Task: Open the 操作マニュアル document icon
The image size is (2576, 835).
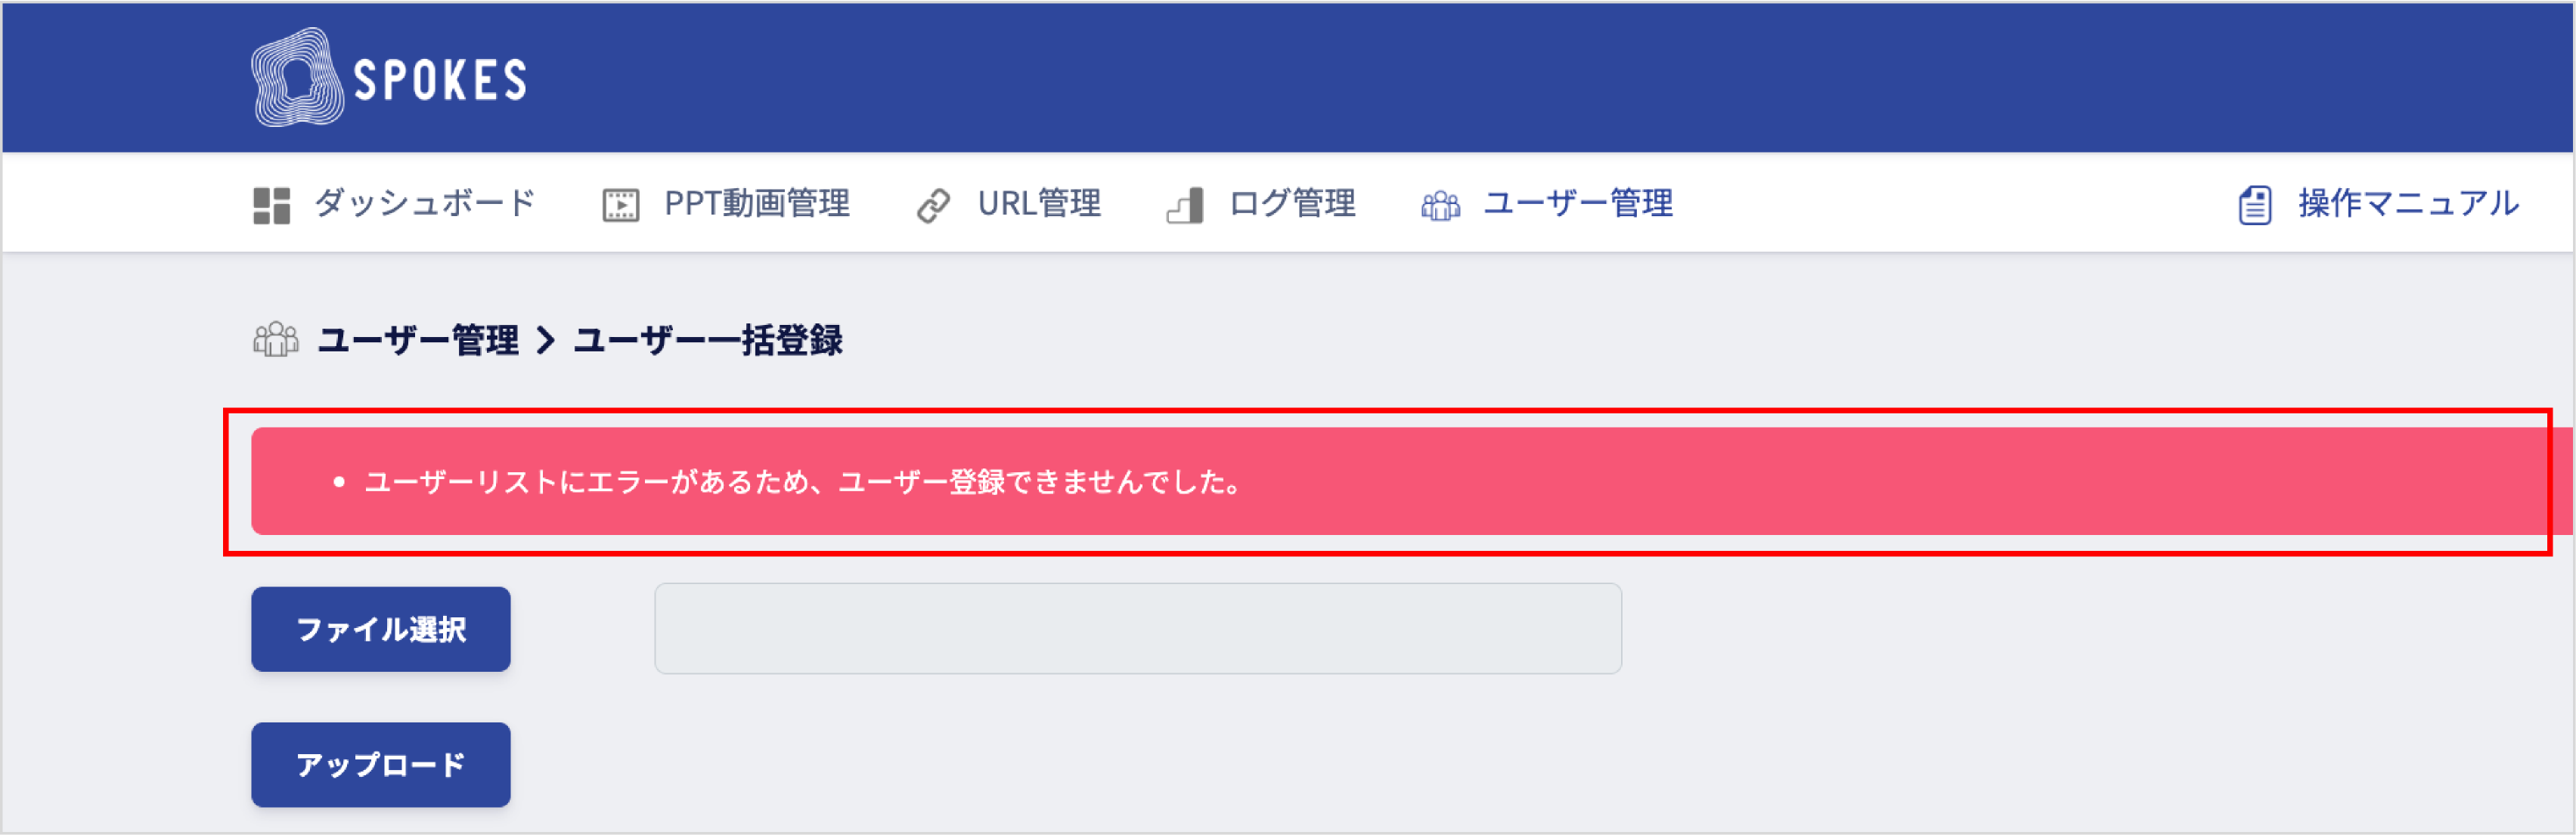Action: pos(2253,203)
